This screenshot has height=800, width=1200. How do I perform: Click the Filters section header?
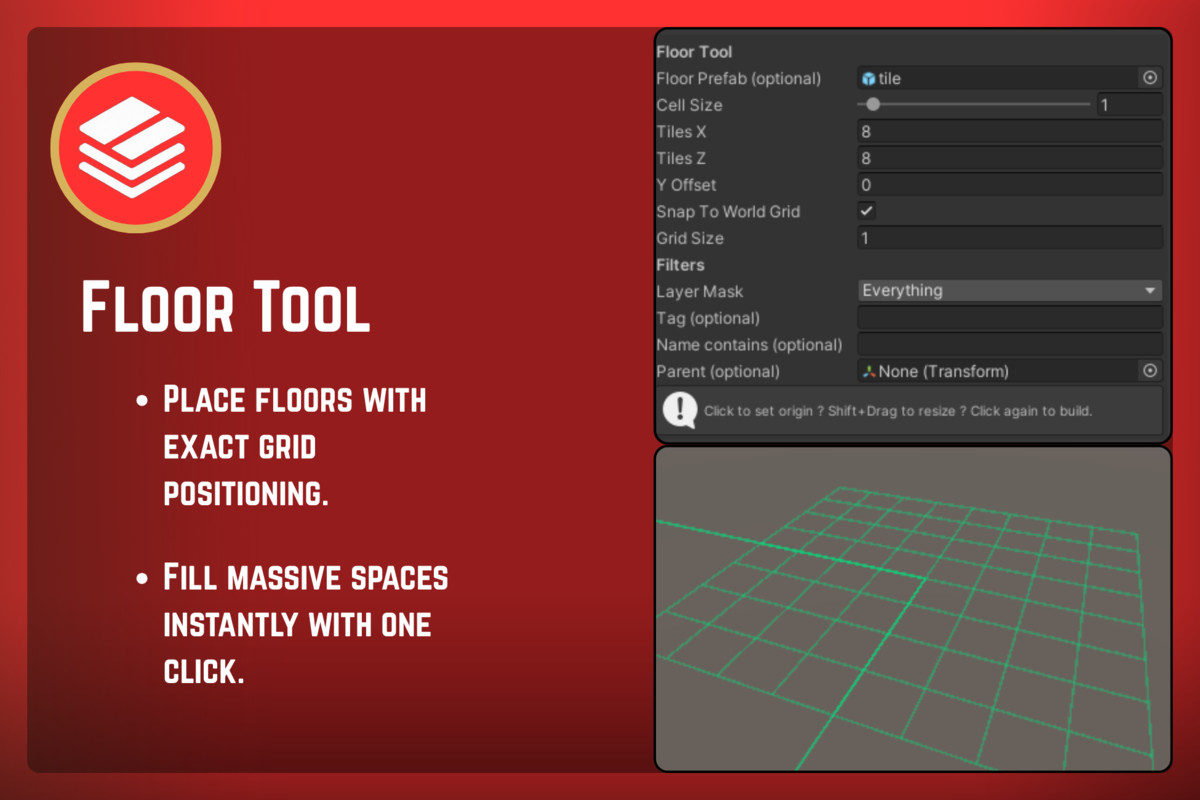[681, 264]
